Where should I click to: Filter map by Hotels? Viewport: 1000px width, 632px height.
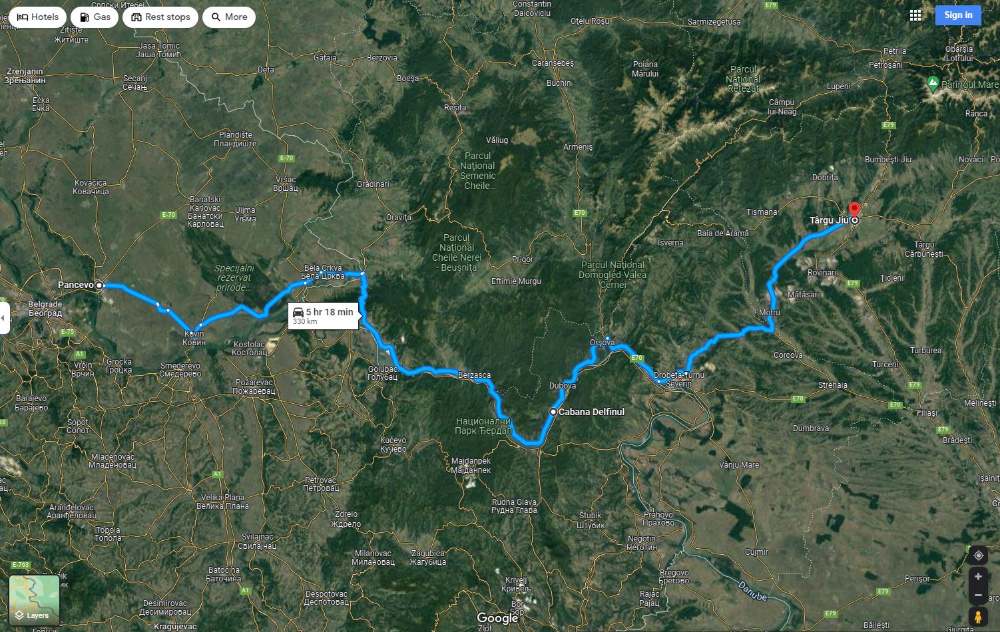38,17
